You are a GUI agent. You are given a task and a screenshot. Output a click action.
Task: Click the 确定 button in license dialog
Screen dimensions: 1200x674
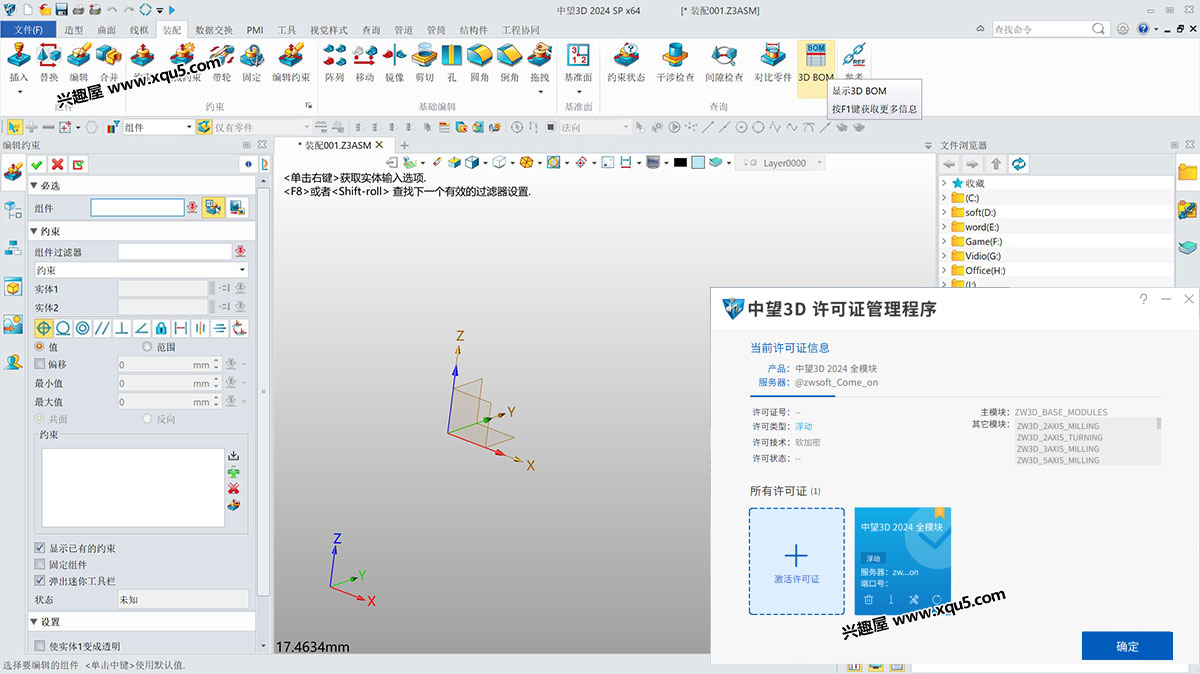1127,646
